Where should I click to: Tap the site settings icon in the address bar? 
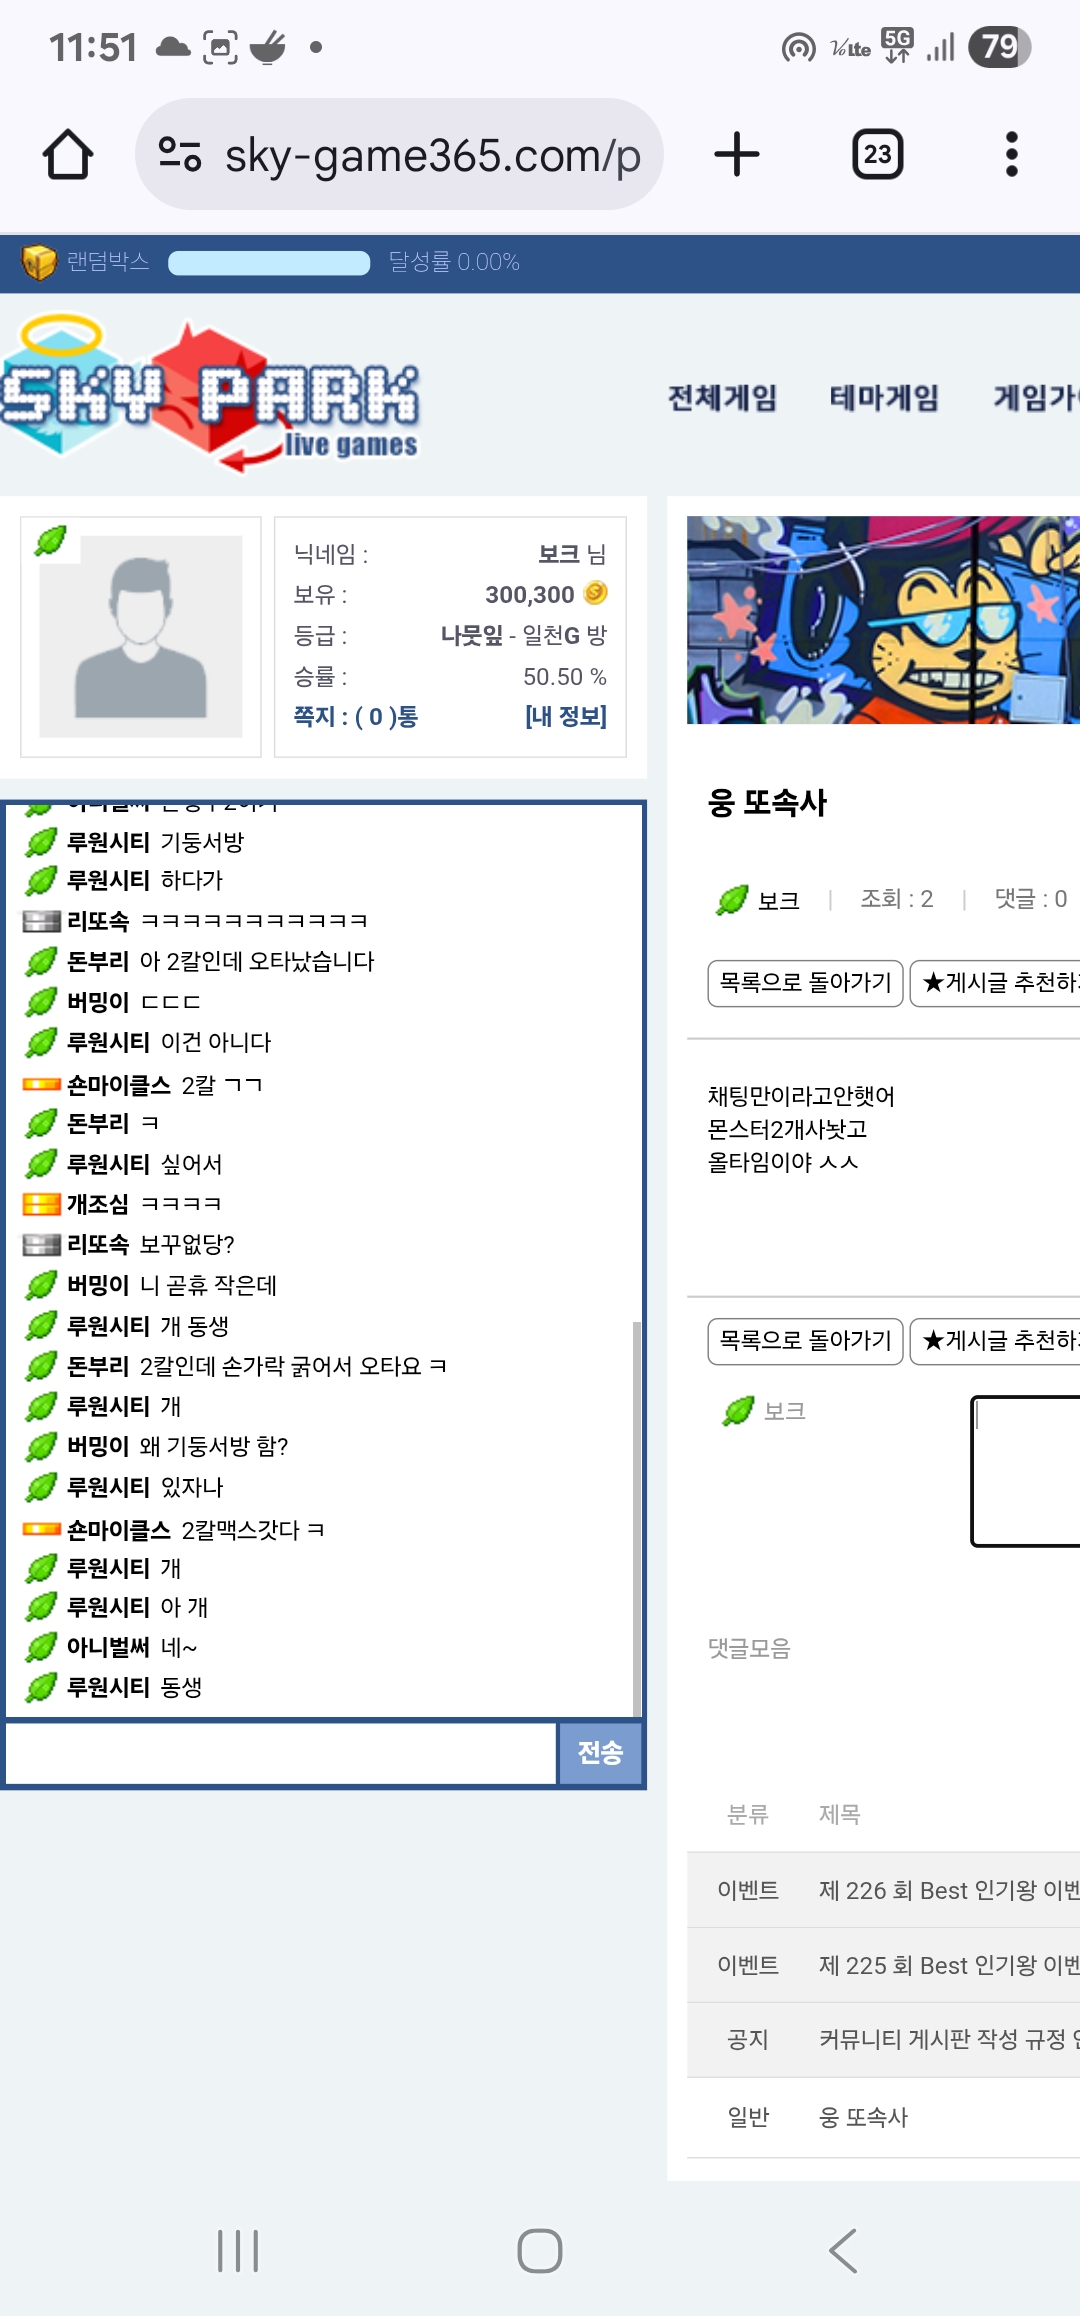(180, 155)
